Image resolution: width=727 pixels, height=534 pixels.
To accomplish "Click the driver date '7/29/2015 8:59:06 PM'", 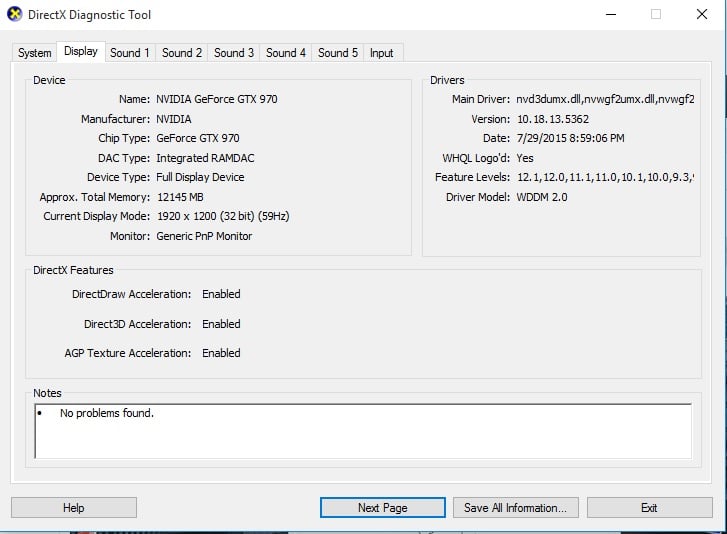I will 570,138.
